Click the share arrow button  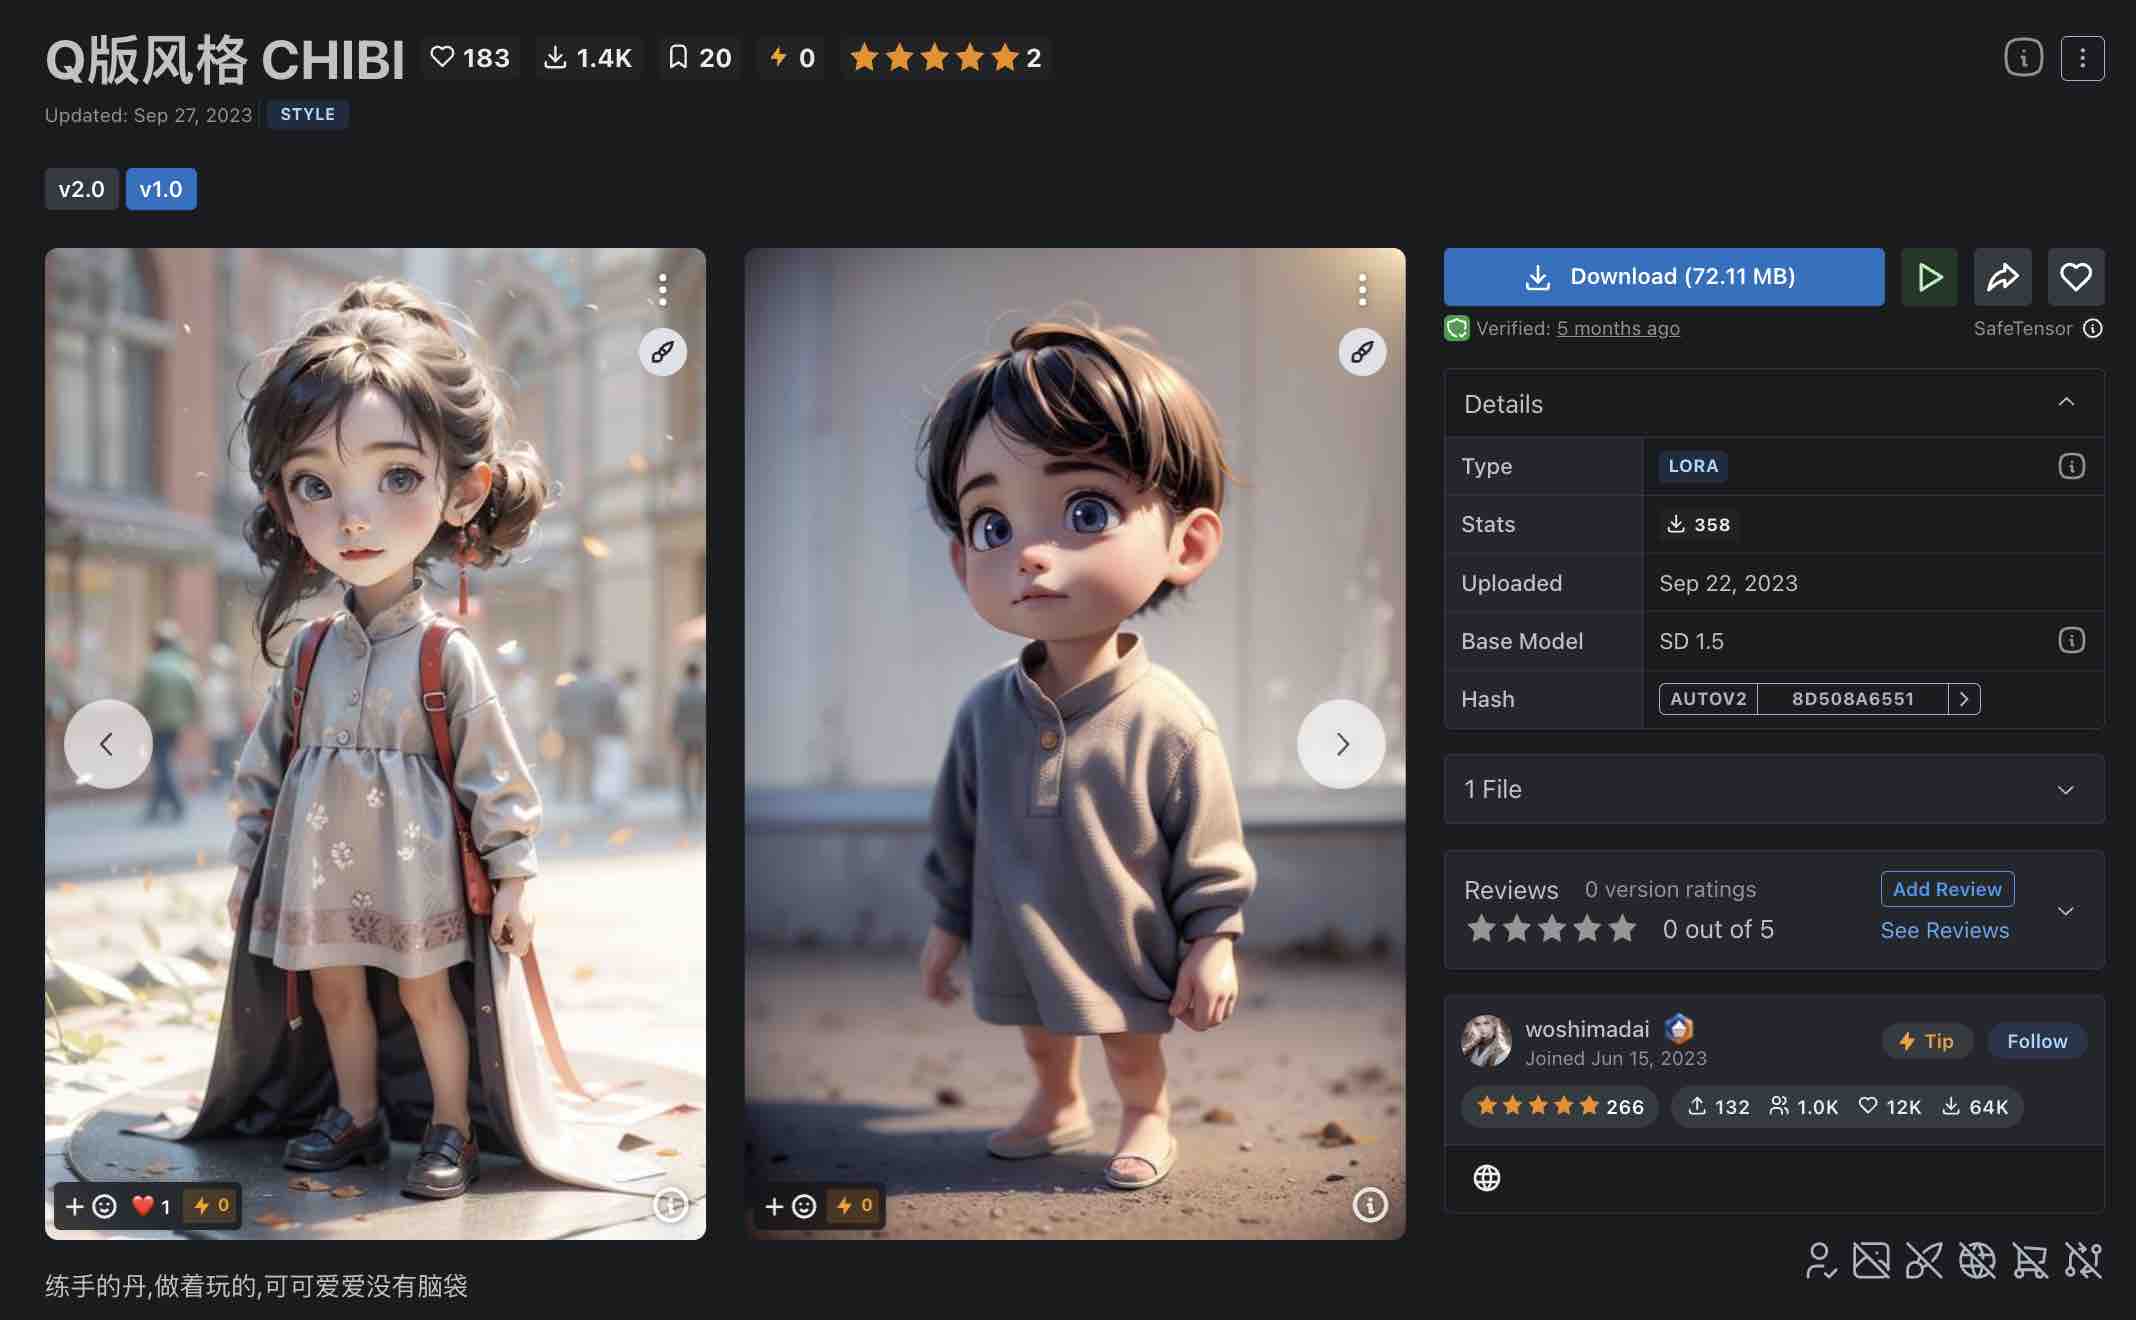(x=2002, y=277)
